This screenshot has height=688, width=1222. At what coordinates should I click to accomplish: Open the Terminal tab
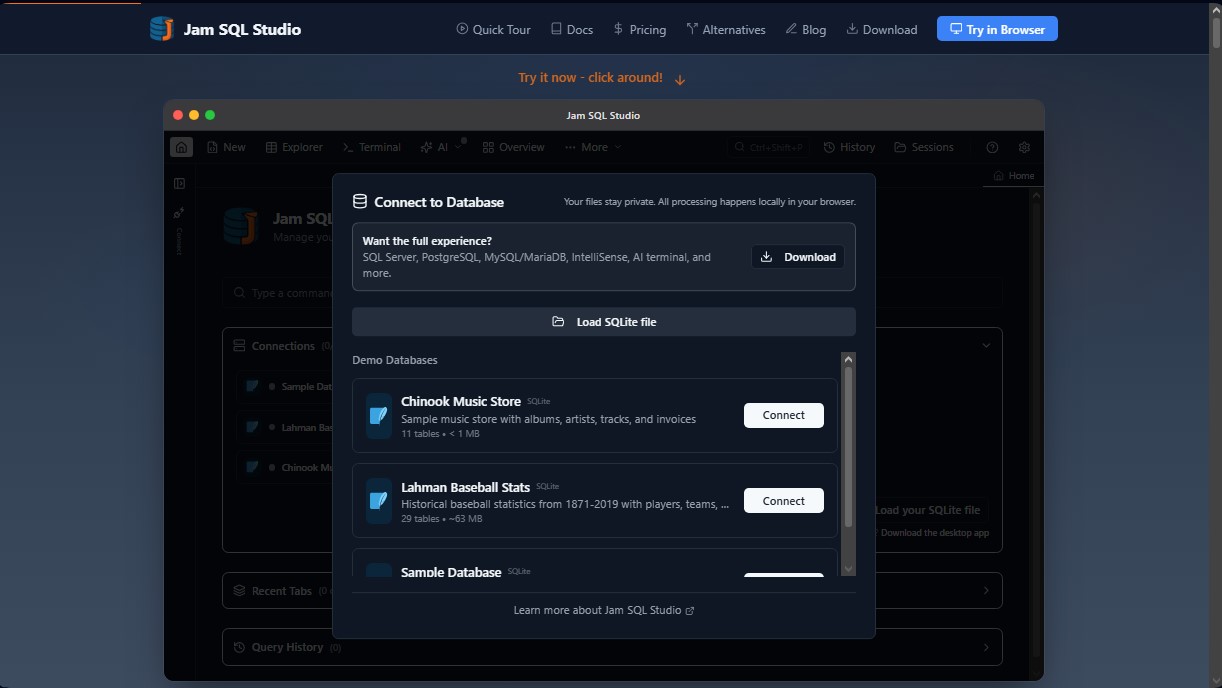click(371, 147)
